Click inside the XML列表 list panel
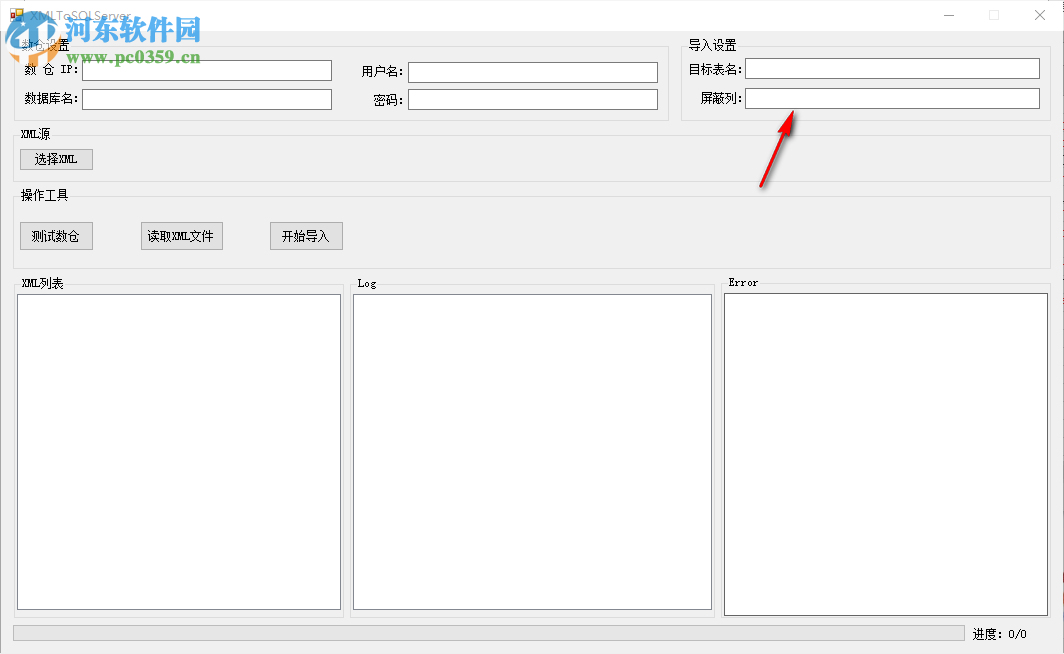Image resolution: width=1064 pixels, height=654 pixels. click(178, 450)
